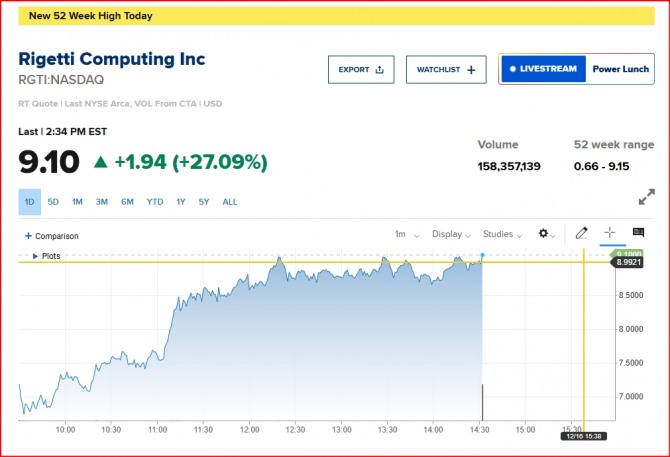Viewport: 670px width, 457px height.
Task: Open chart settings gear
Action: click(x=544, y=234)
